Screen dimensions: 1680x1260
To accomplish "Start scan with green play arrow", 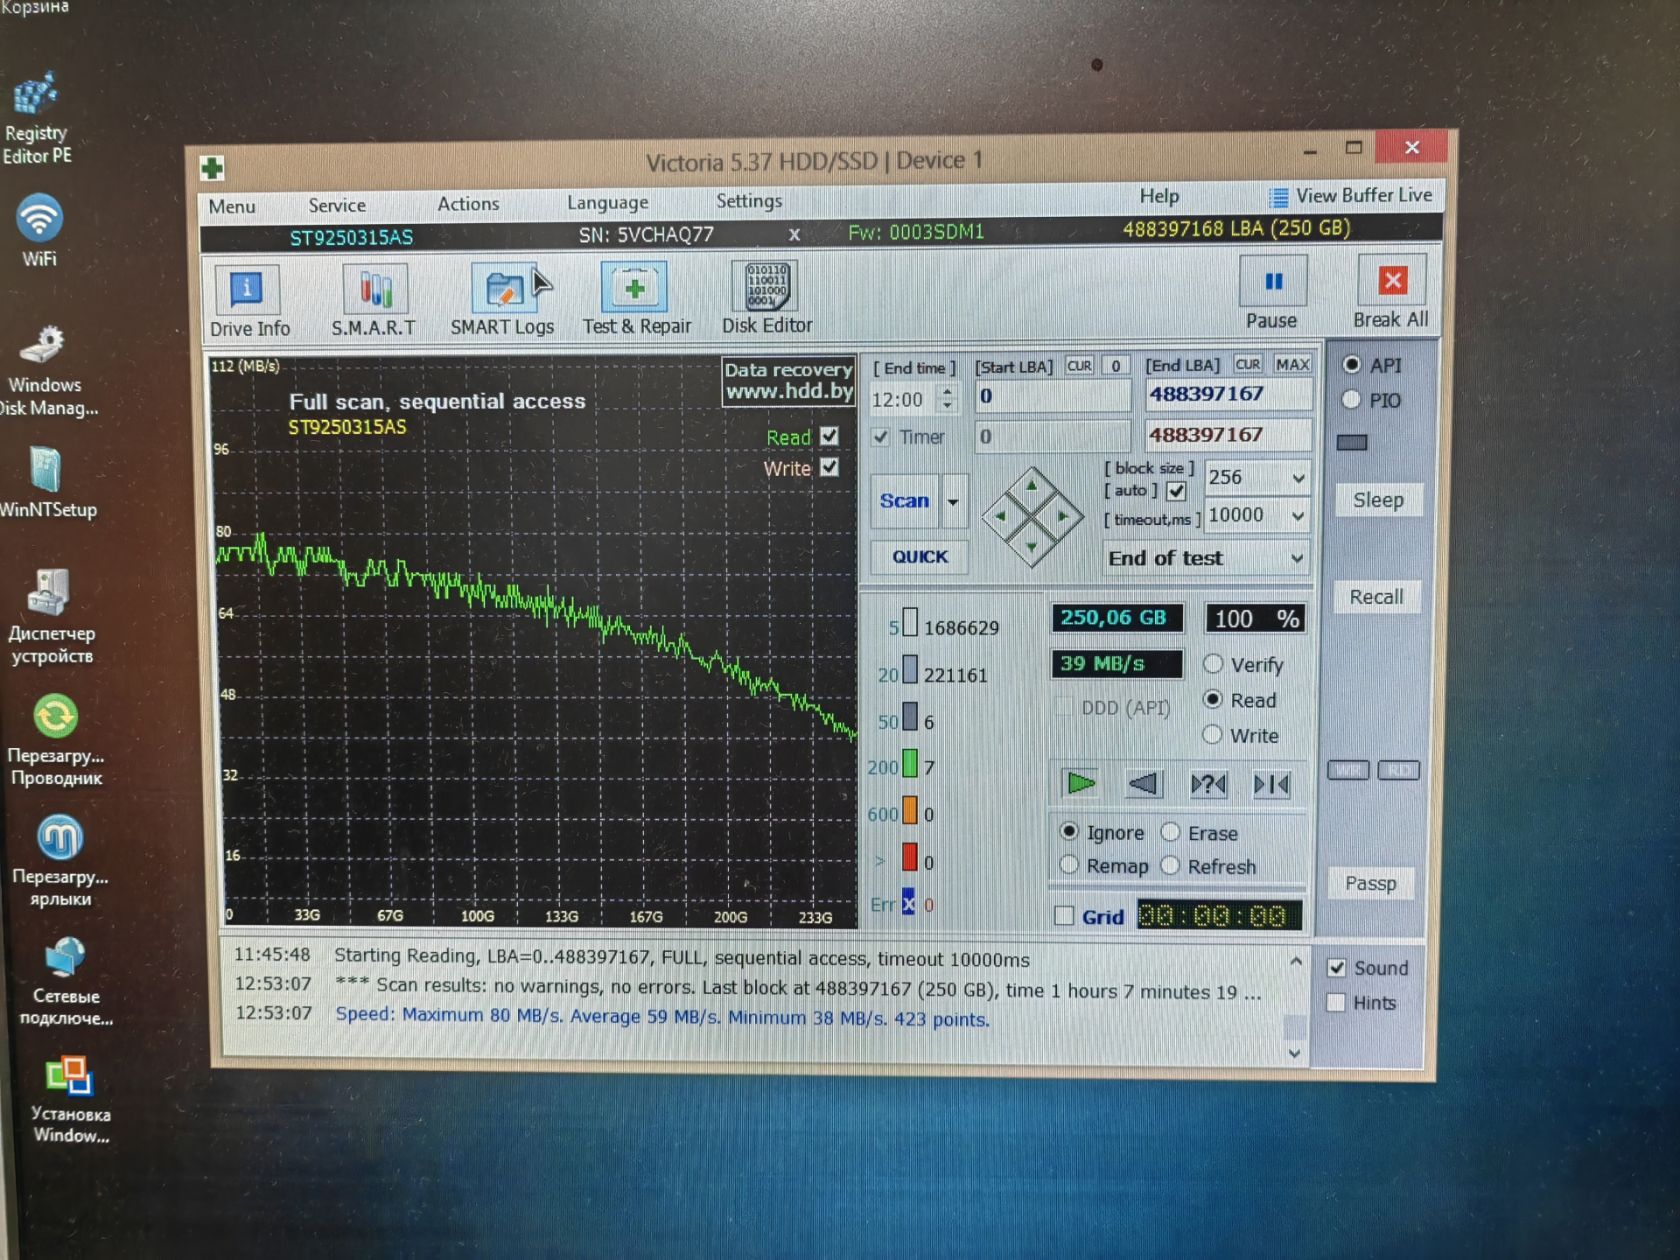I will click(x=1081, y=783).
